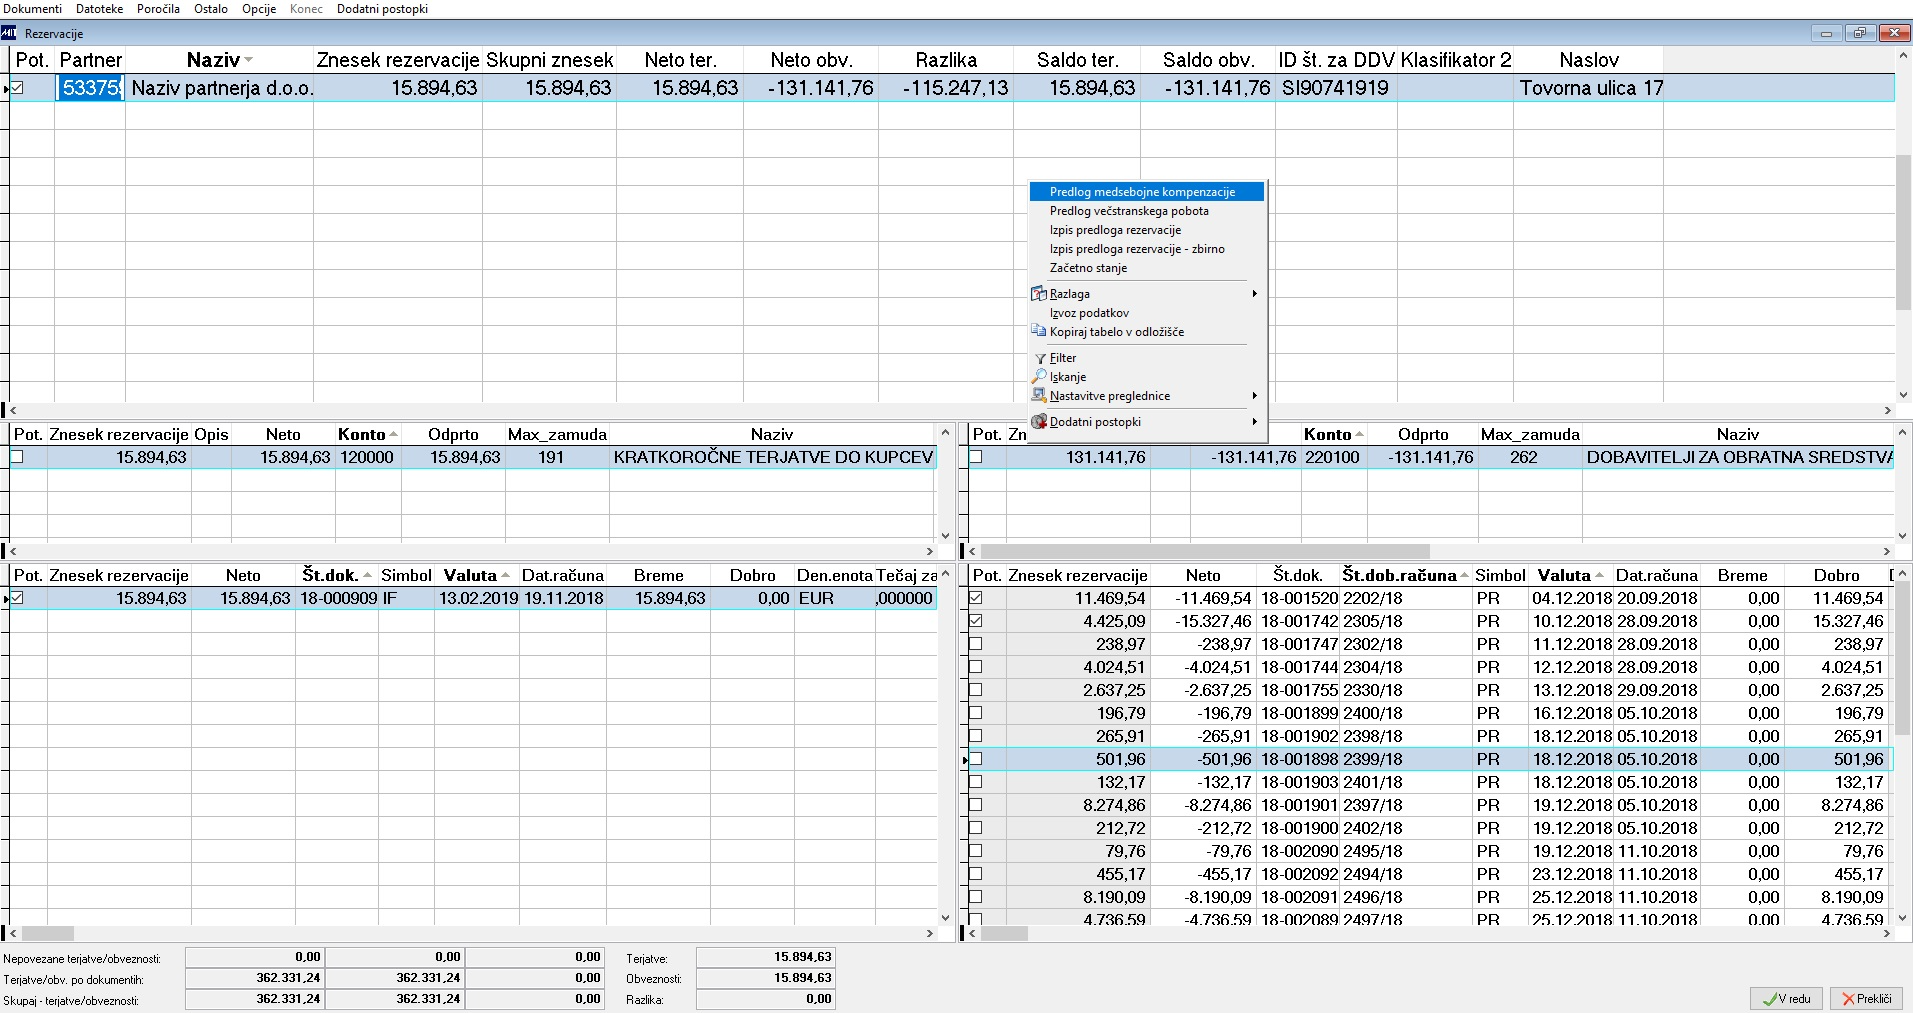This screenshot has width=1913, height=1013.
Task: Choose Izvoz podatkov in context menu
Action: [x=1147, y=313]
